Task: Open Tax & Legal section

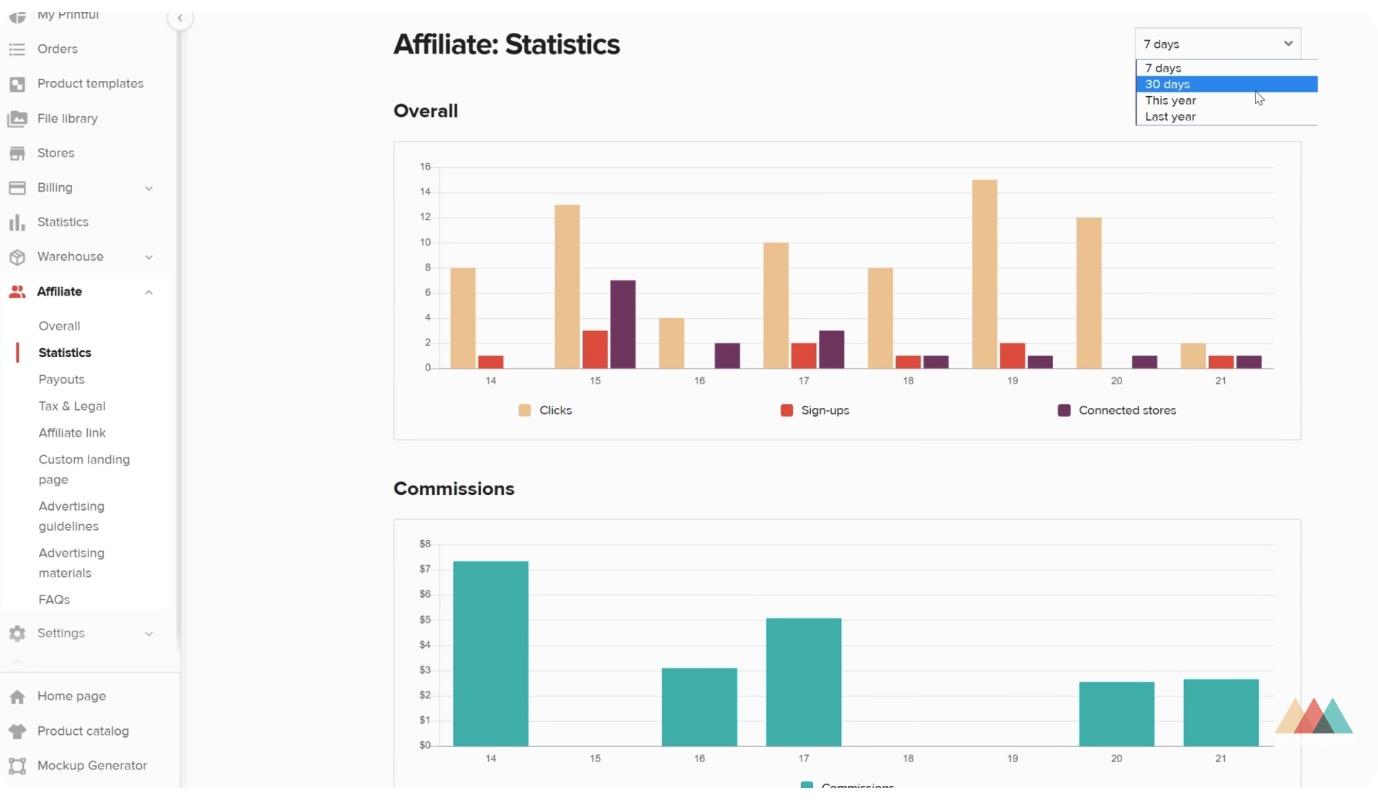Action: pyautogui.click(x=72, y=406)
